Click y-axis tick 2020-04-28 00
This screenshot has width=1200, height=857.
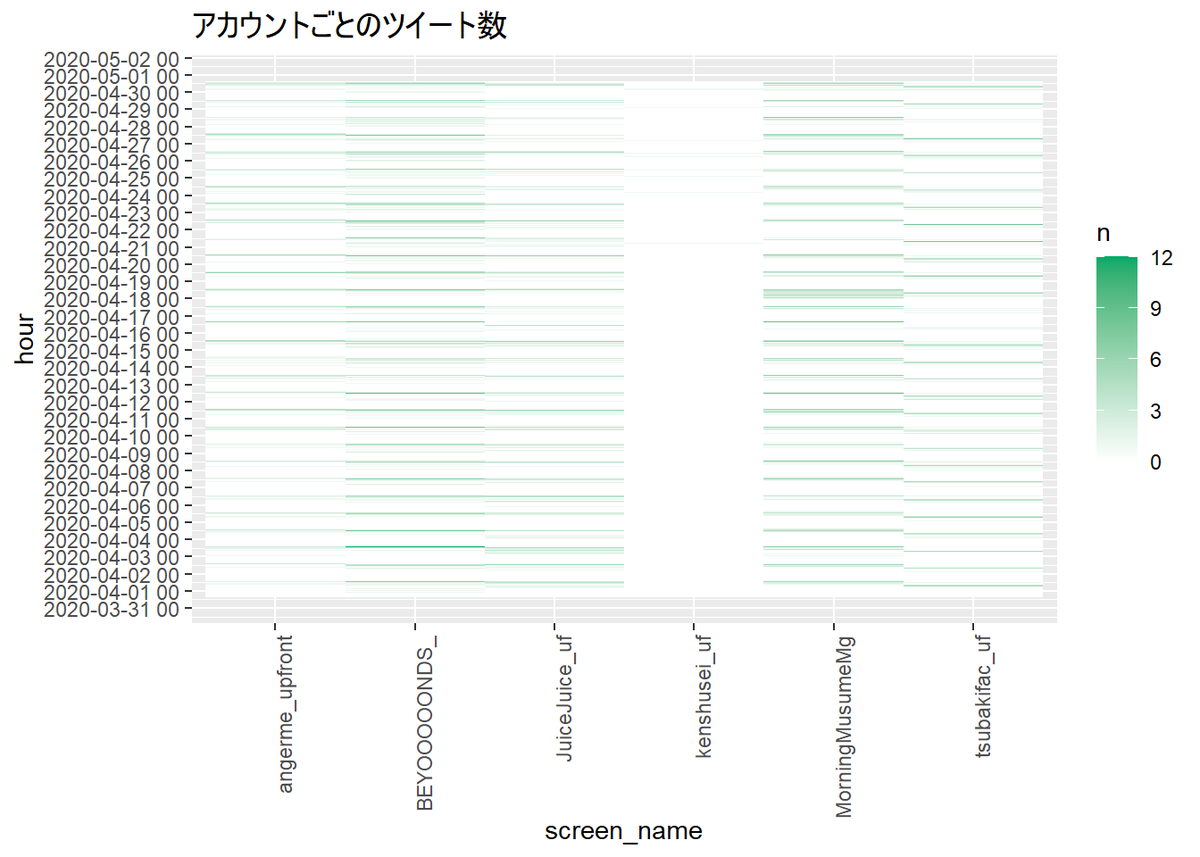112,128
